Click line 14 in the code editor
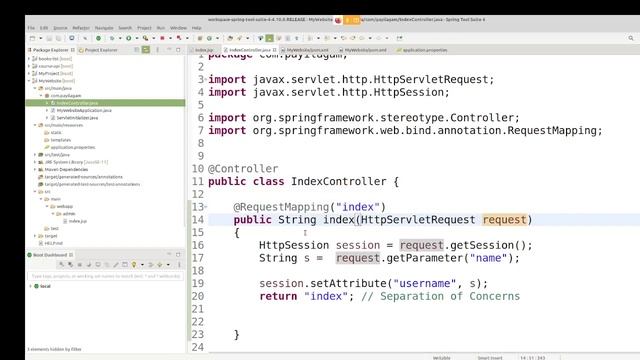The height and width of the screenshot is (360, 640). tap(424, 220)
